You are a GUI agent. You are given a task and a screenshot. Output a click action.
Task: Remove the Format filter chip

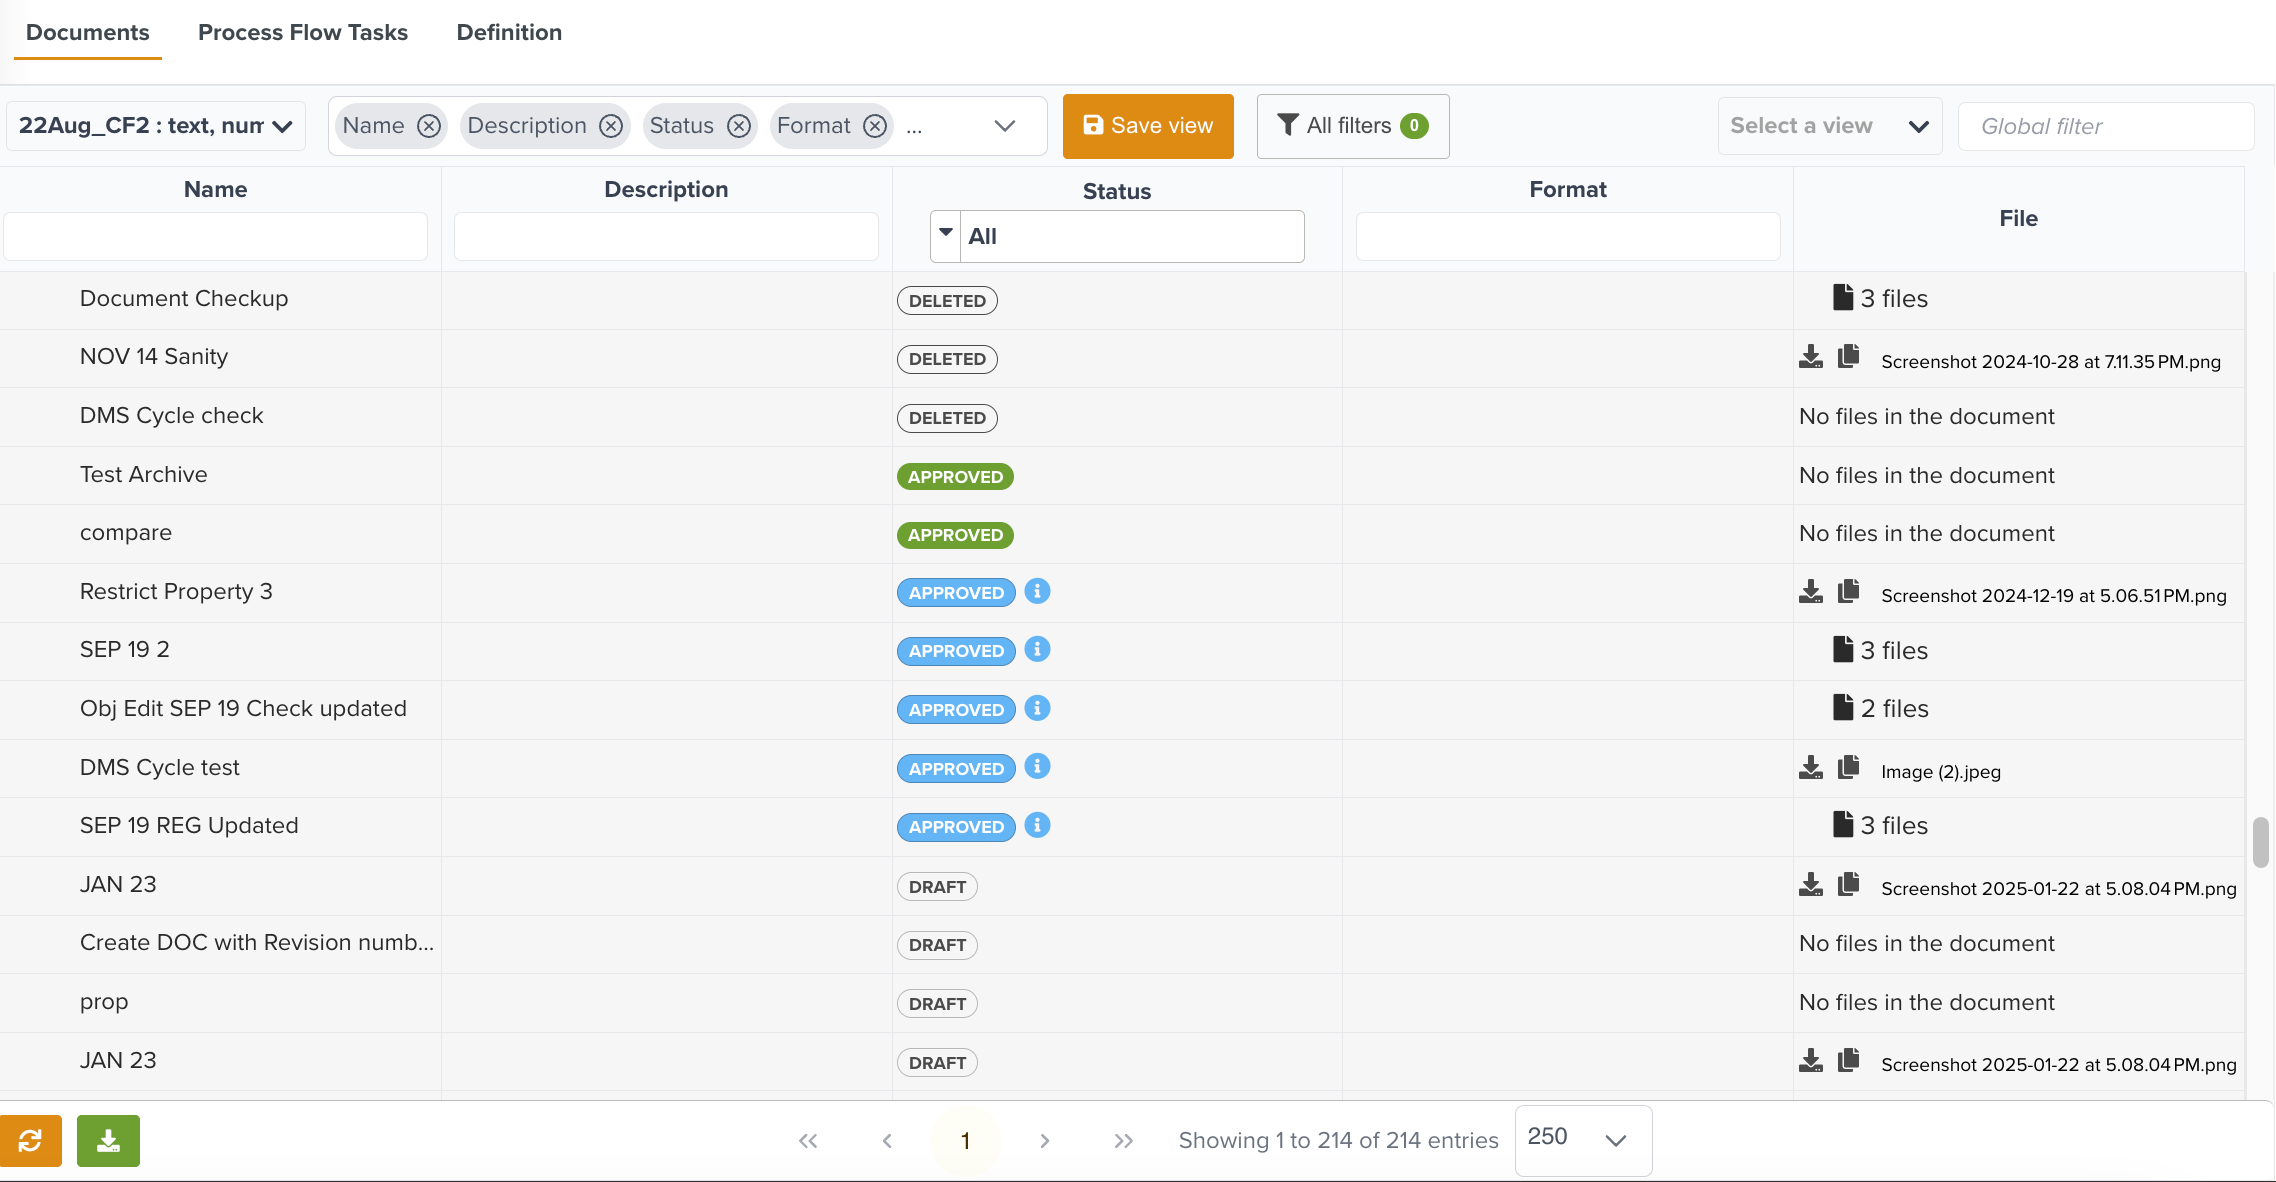[x=875, y=126]
